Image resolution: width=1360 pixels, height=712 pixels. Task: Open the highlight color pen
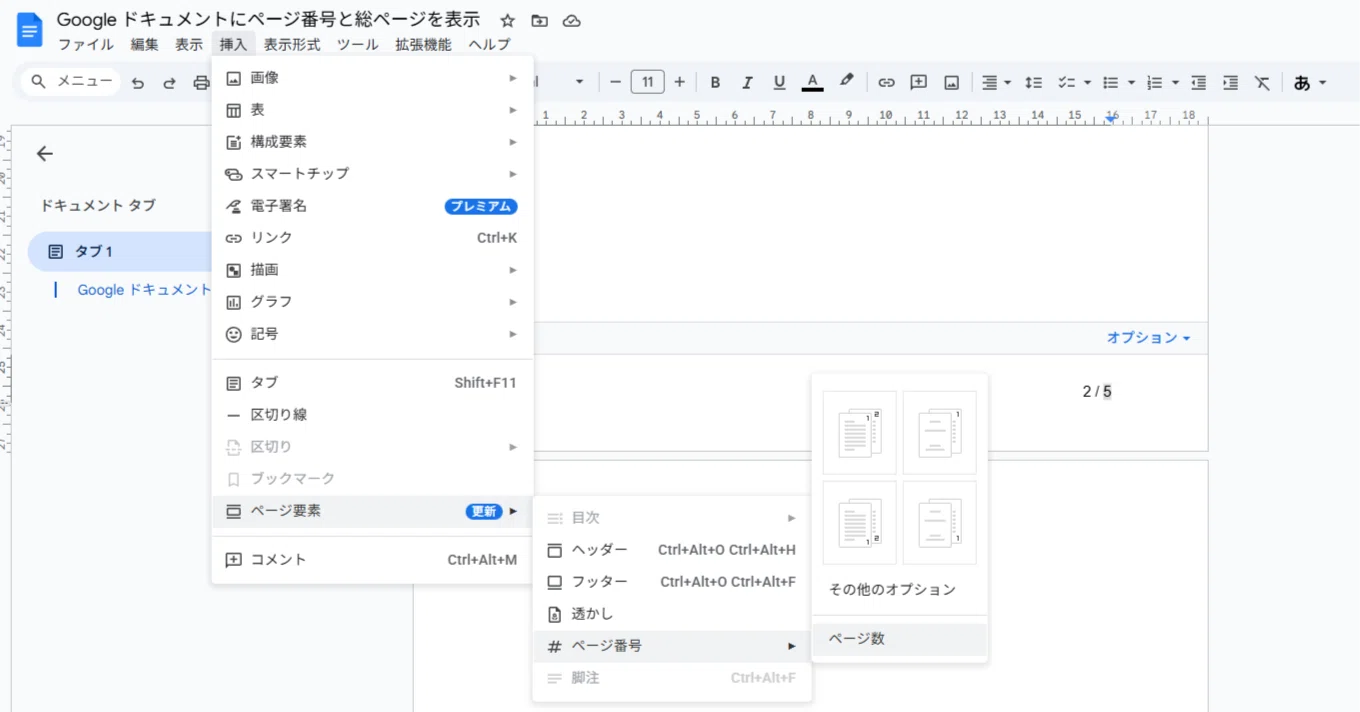[x=846, y=82]
